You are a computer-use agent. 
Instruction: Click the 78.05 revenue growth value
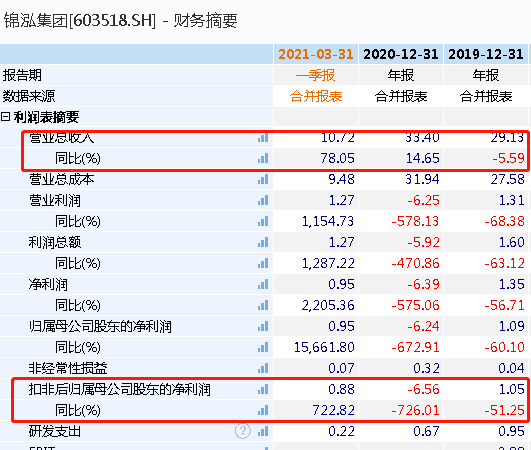[x=337, y=158]
